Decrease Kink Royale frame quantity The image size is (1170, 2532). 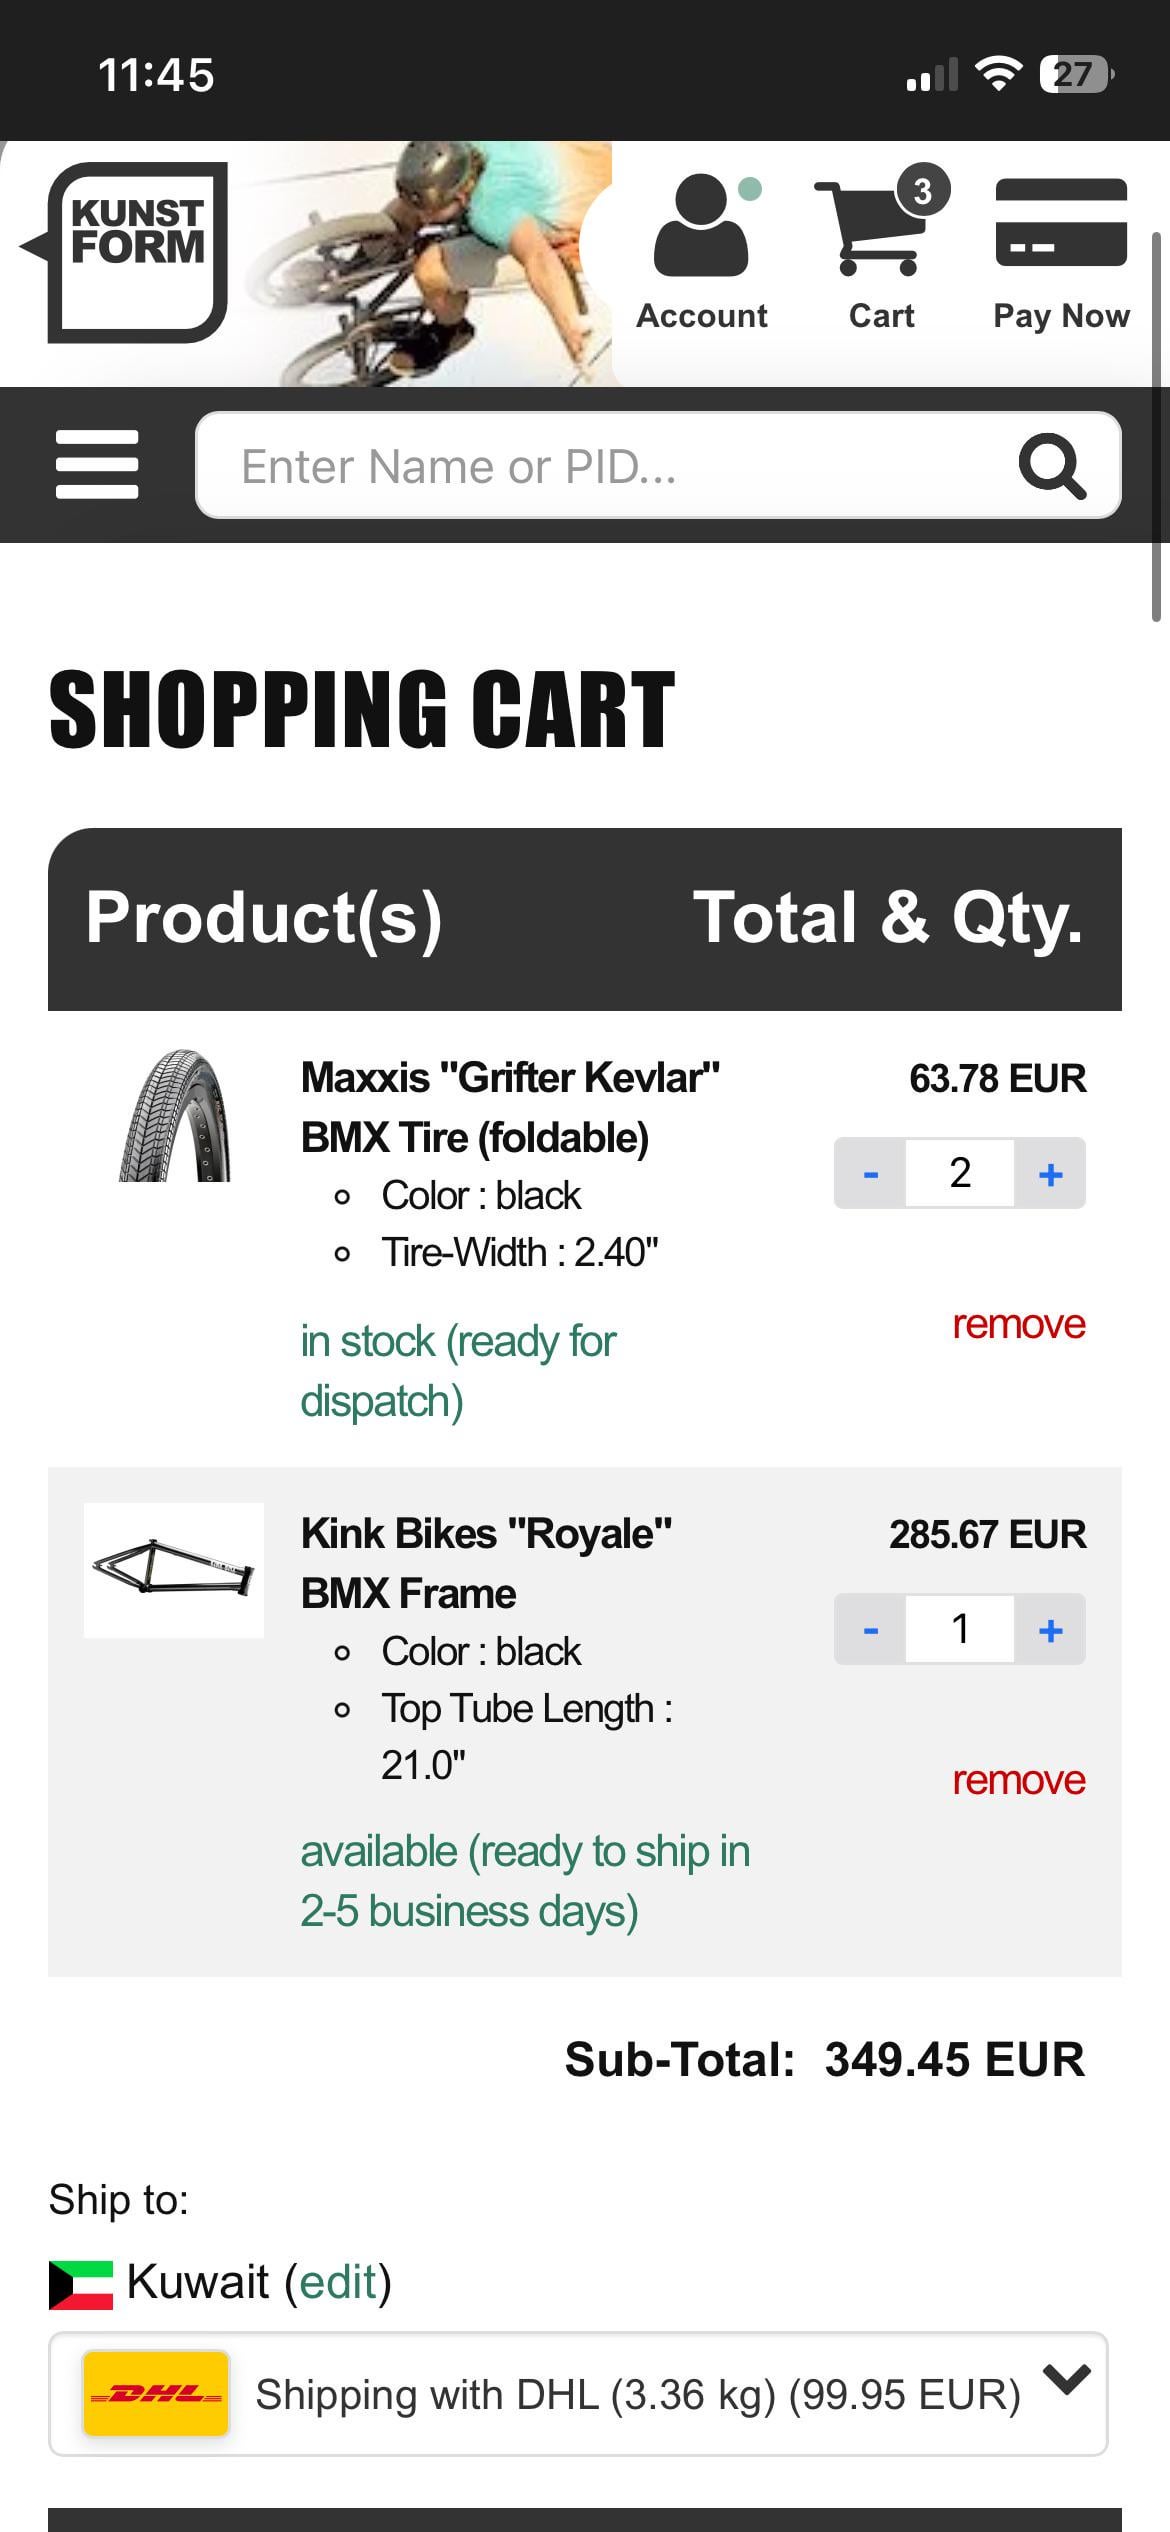tap(870, 1629)
